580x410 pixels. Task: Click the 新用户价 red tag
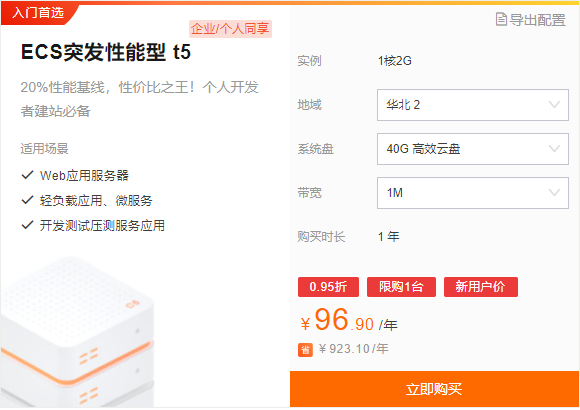click(480, 287)
